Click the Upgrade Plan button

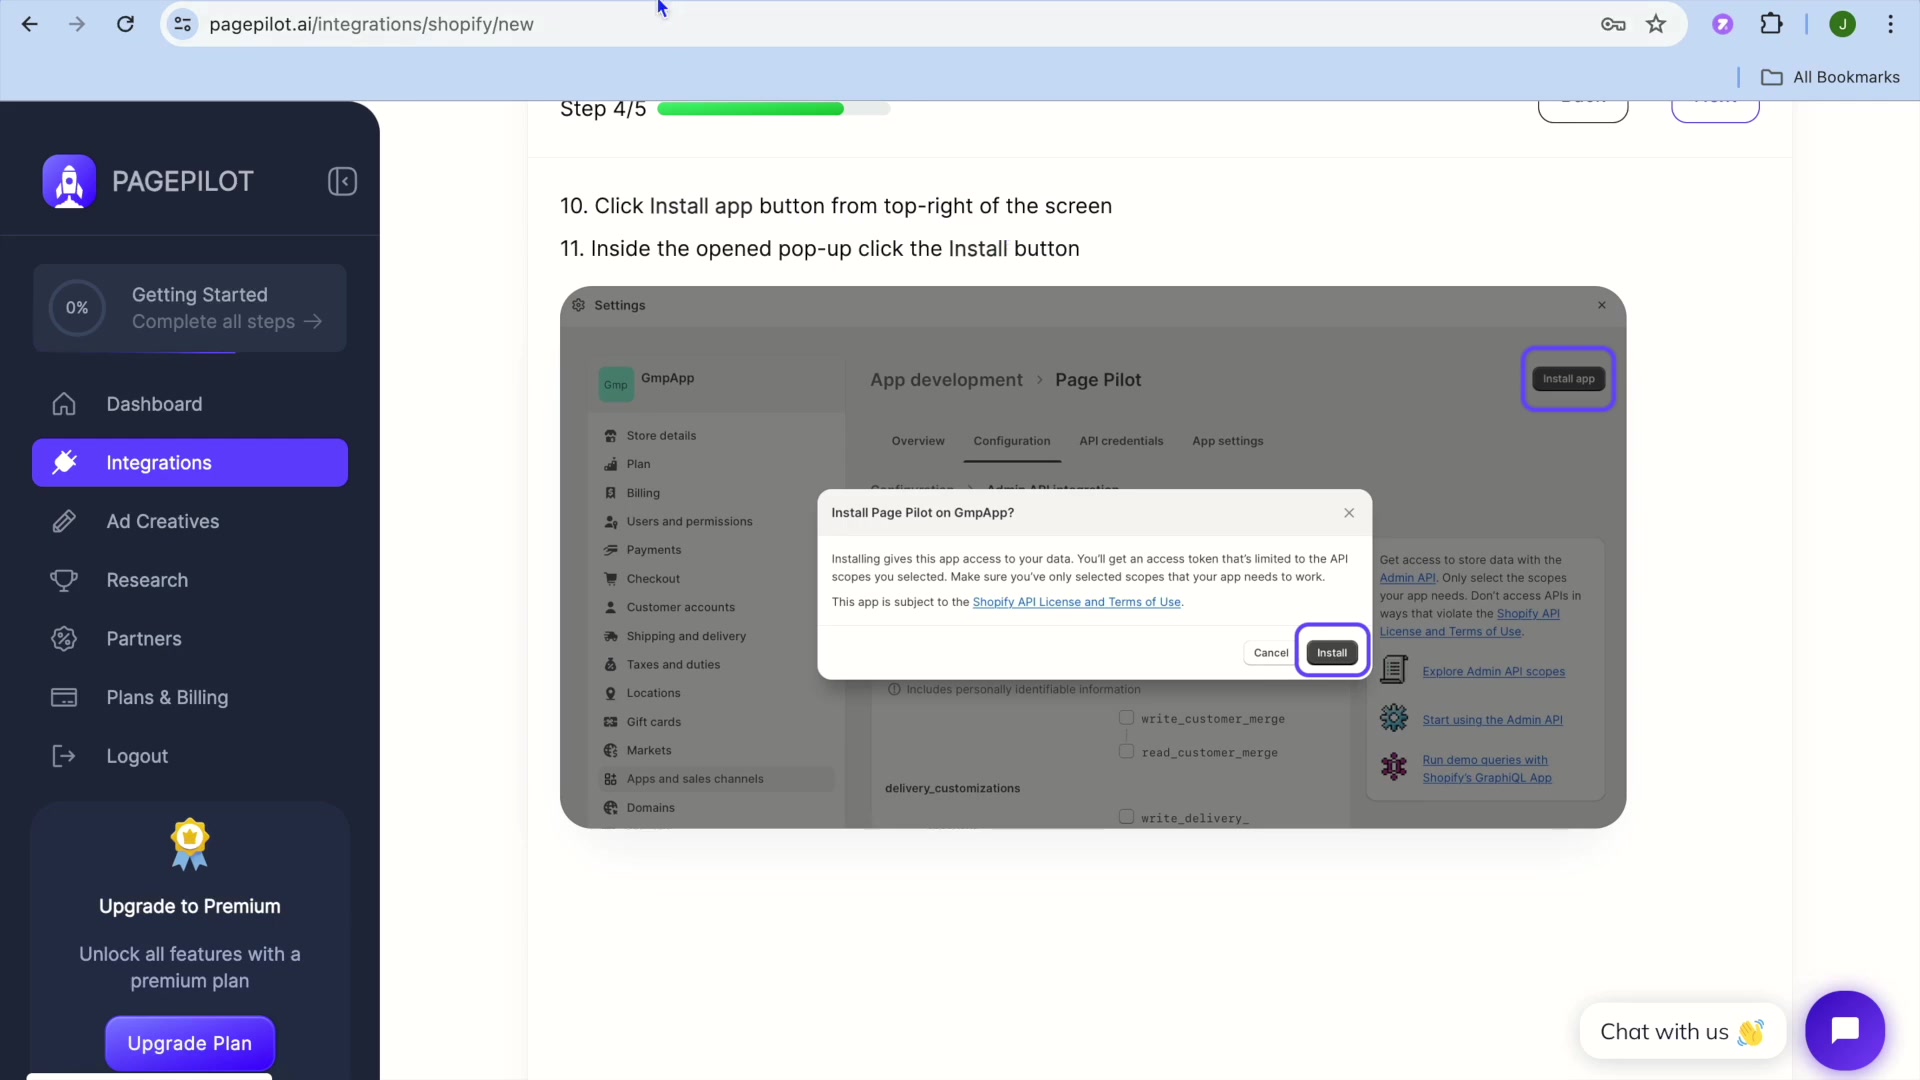pos(190,1043)
